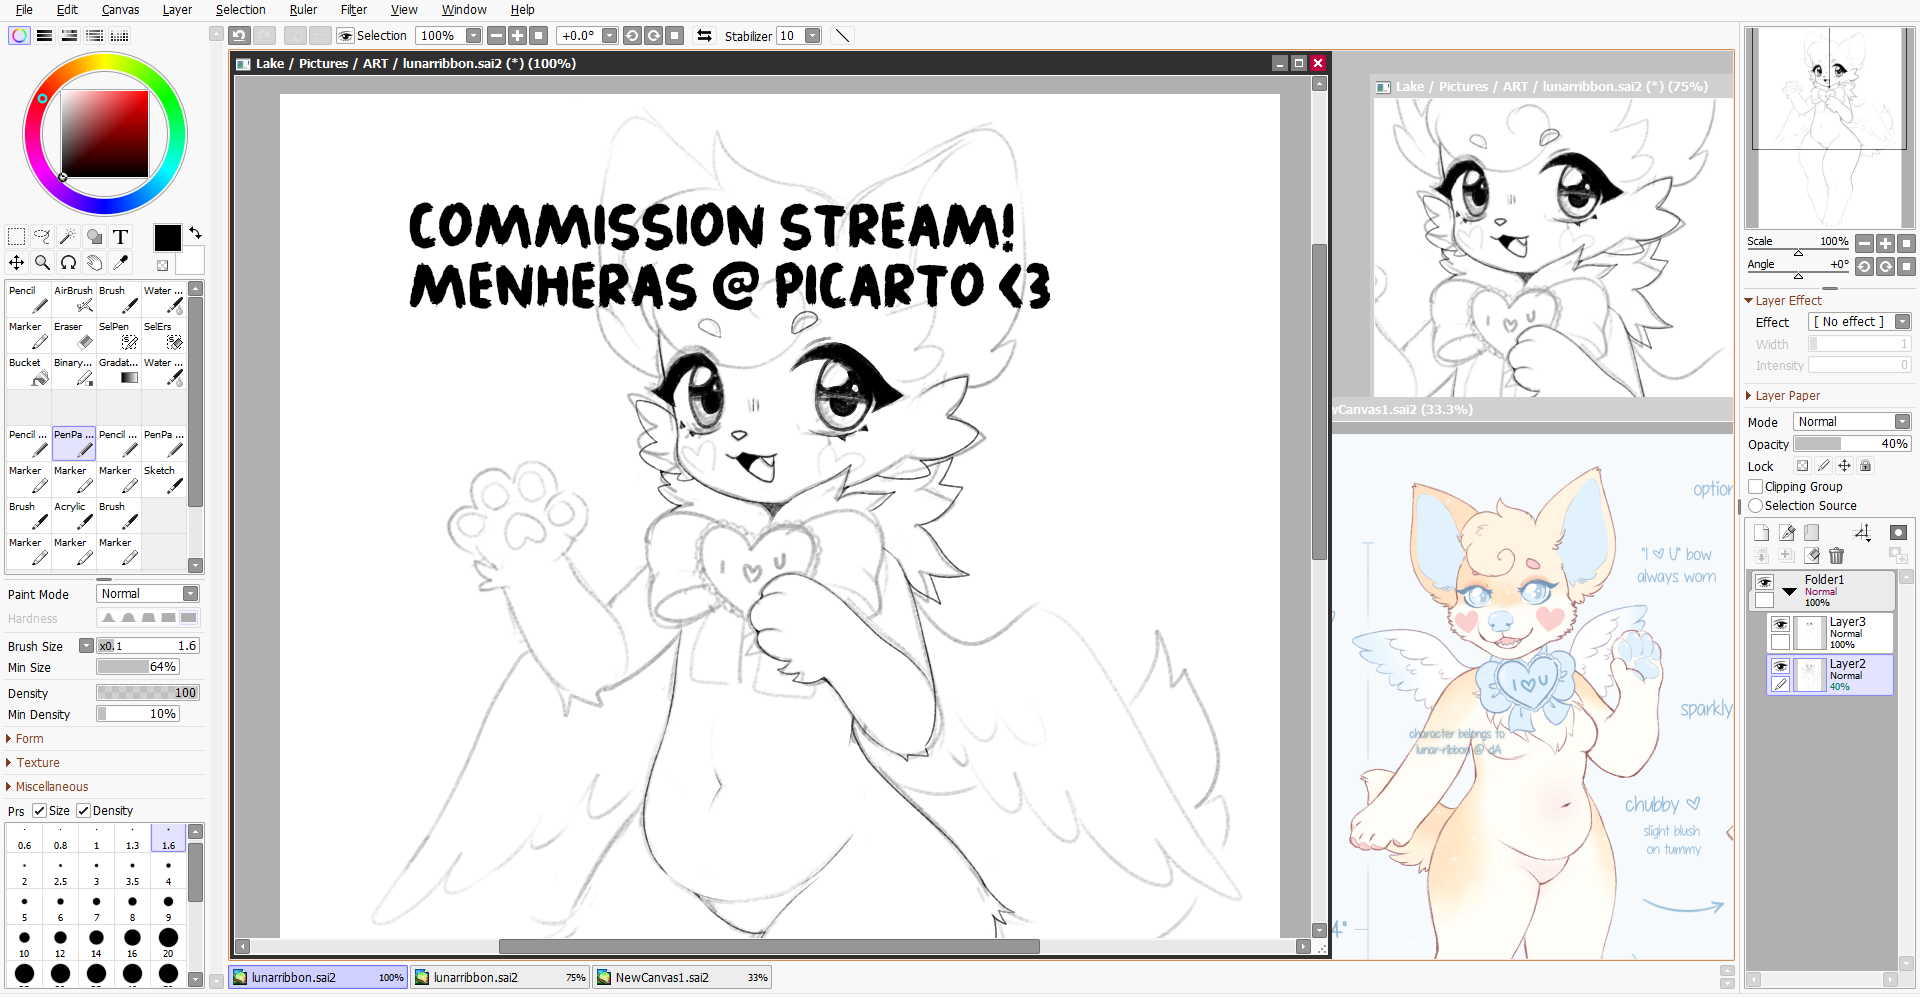Select the 3.5 brush size preset
Viewport: 1920px width, 998px height.
pyautogui.click(x=132, y=874)
